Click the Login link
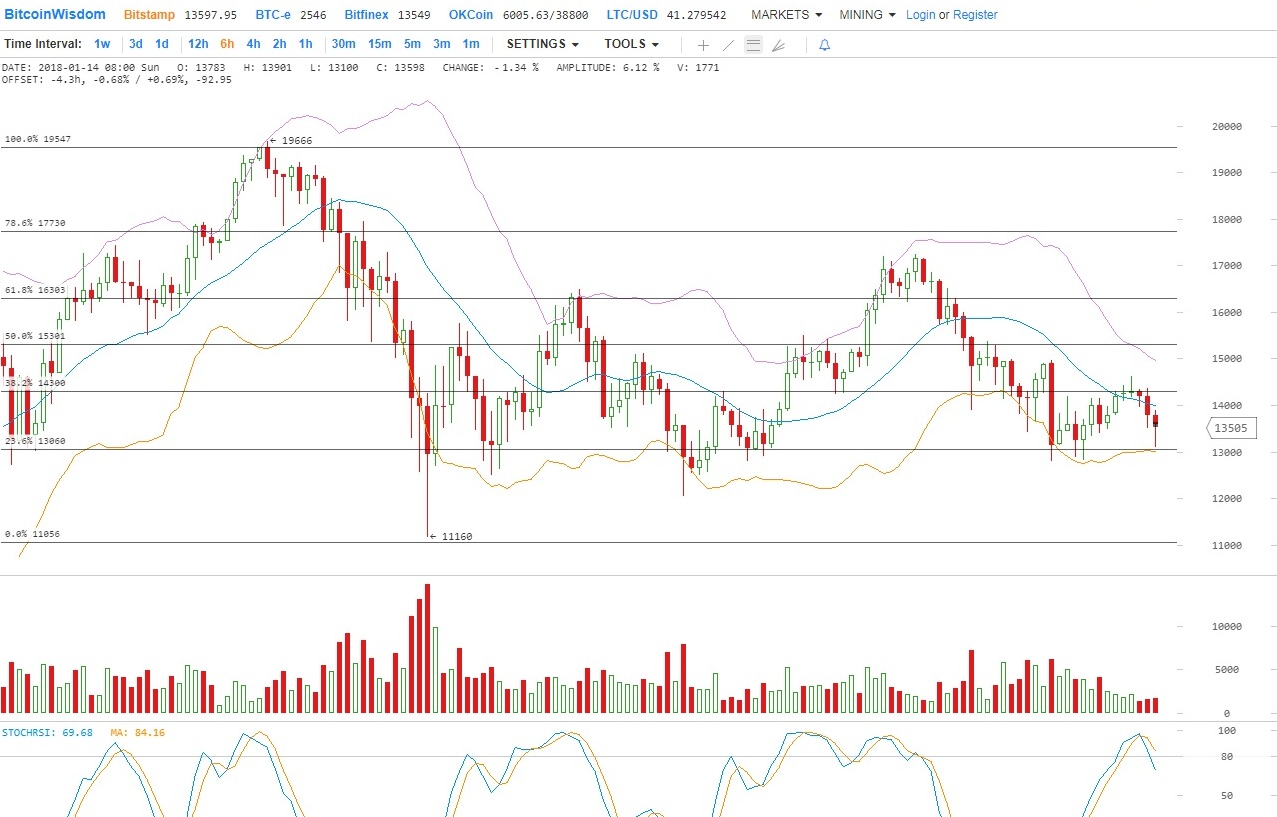 coord(920,15)
